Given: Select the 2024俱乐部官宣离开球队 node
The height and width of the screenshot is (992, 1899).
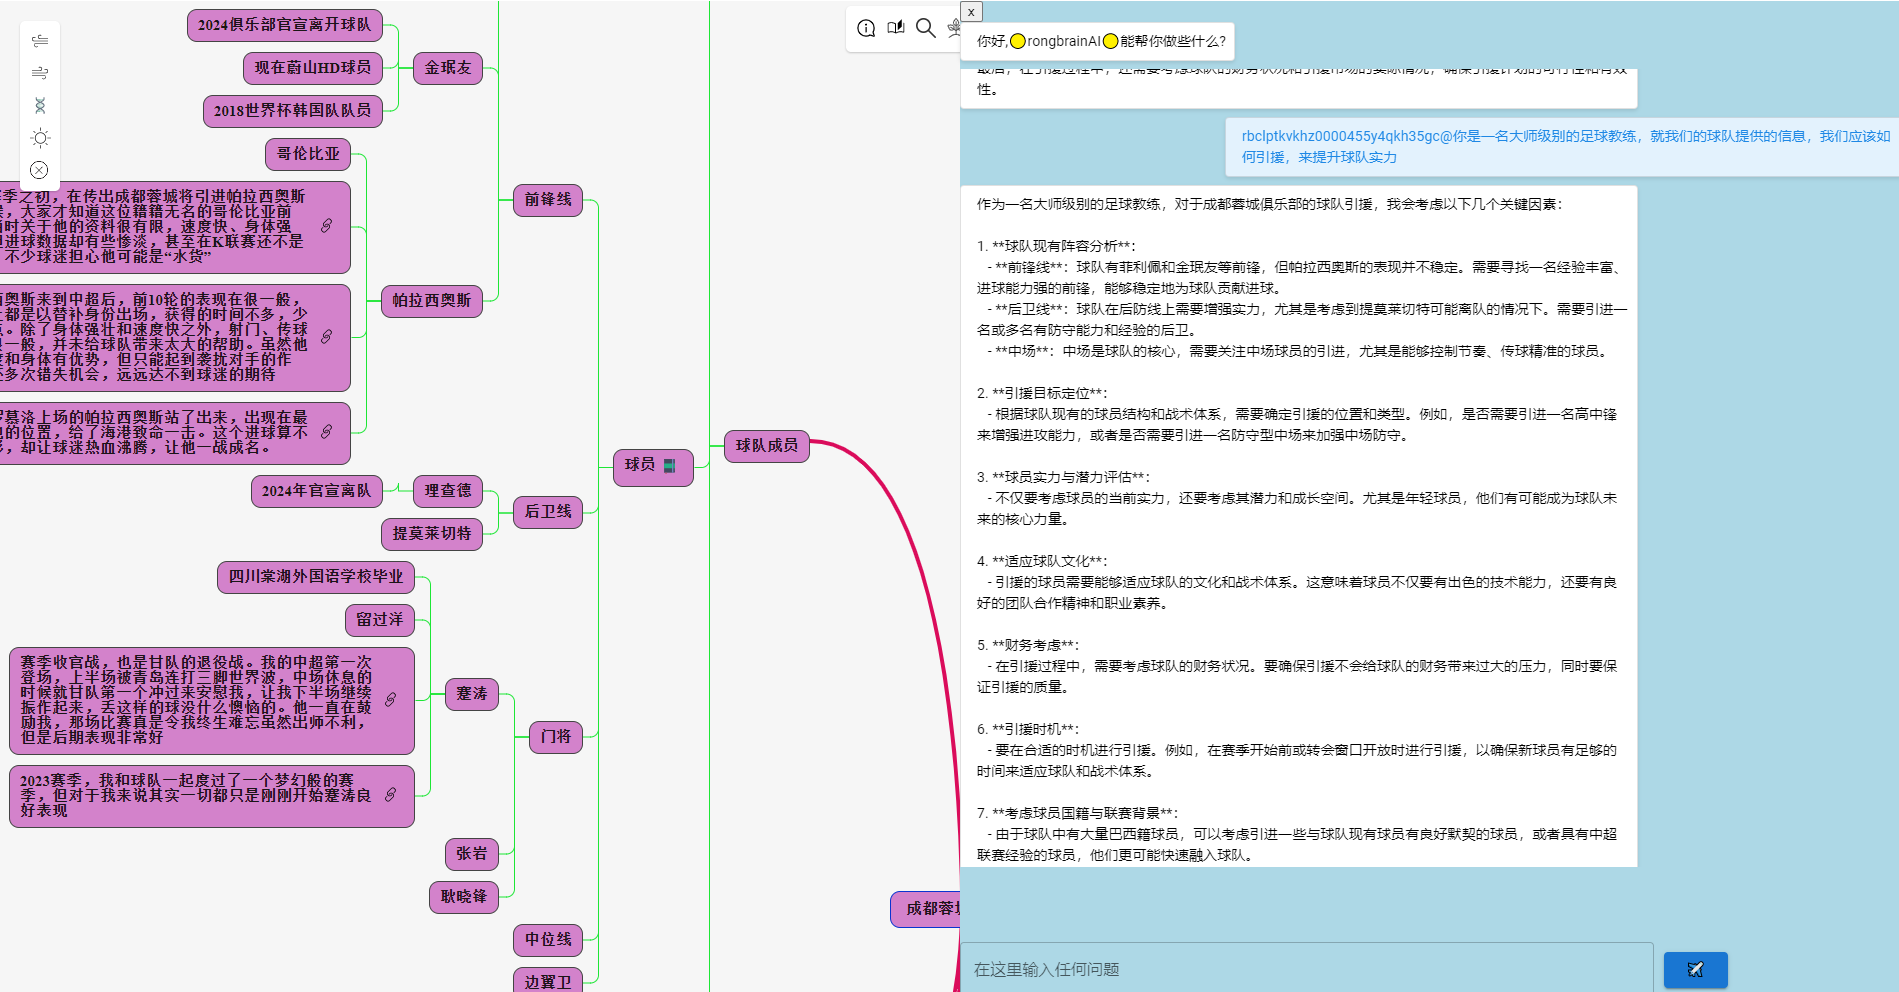Looking at the screenshot, I should 284,25.
